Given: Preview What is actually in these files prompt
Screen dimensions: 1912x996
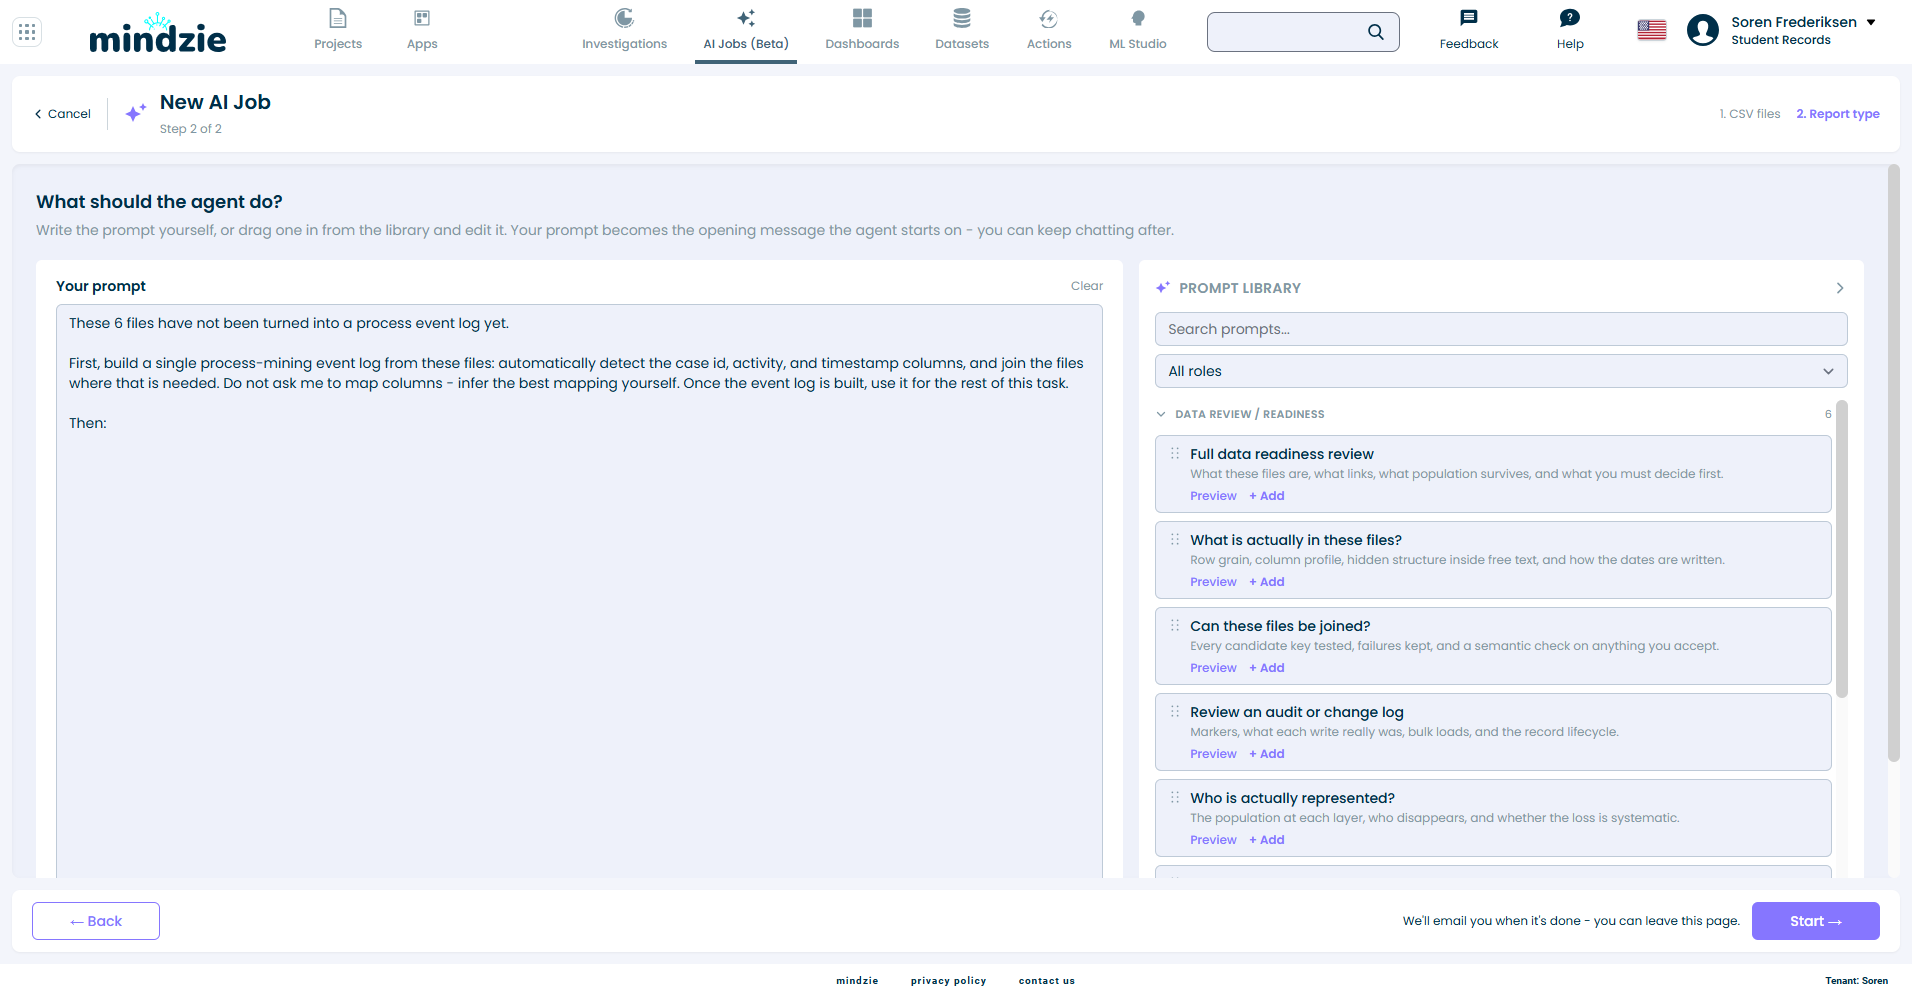Looking at the screenshot, I should [1213, 582].
